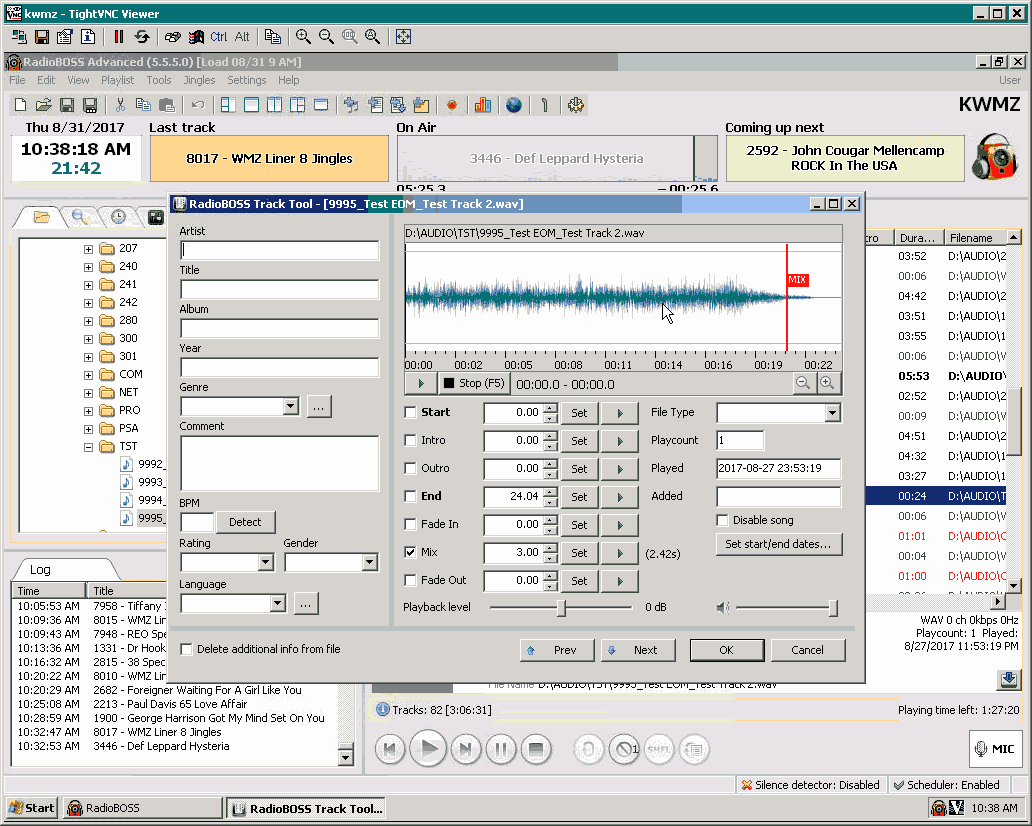Viewport: 1032px width, 826px height.
Task: Enable the Start marker checkbox
Action: pos(410,413)
